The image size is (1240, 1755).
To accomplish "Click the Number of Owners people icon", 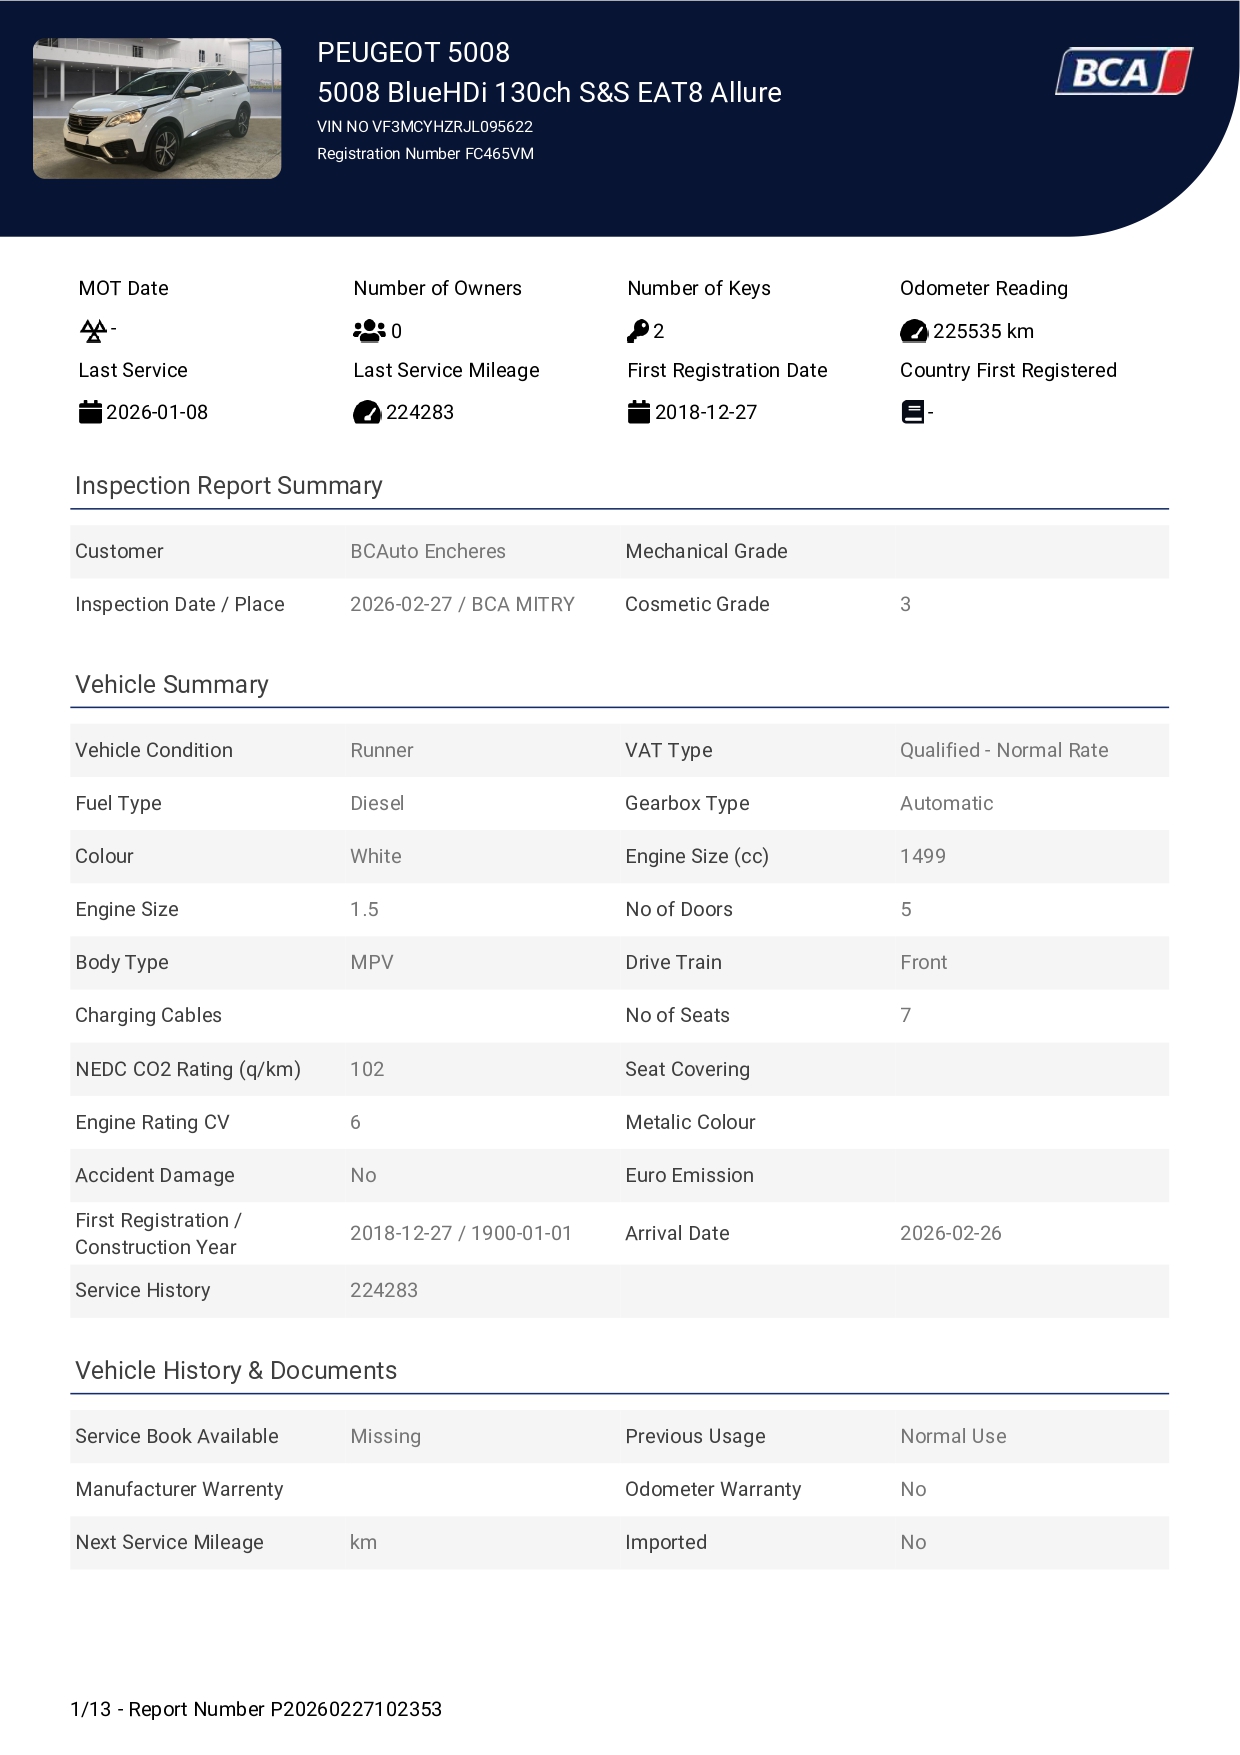I will pos(369,330).
